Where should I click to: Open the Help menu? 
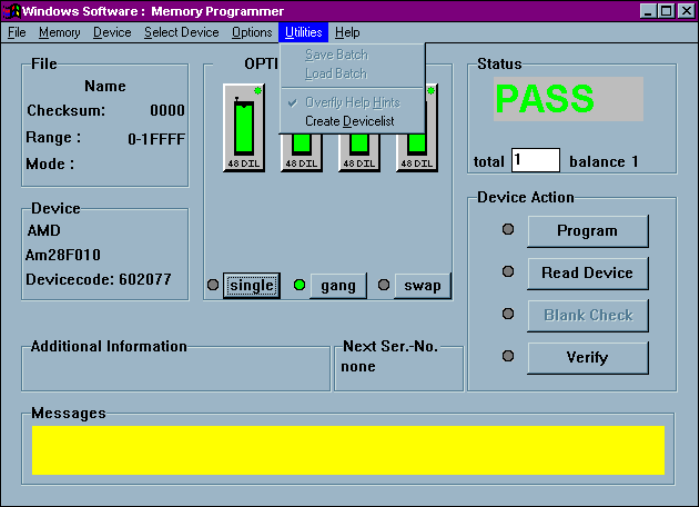pos(347,33)
